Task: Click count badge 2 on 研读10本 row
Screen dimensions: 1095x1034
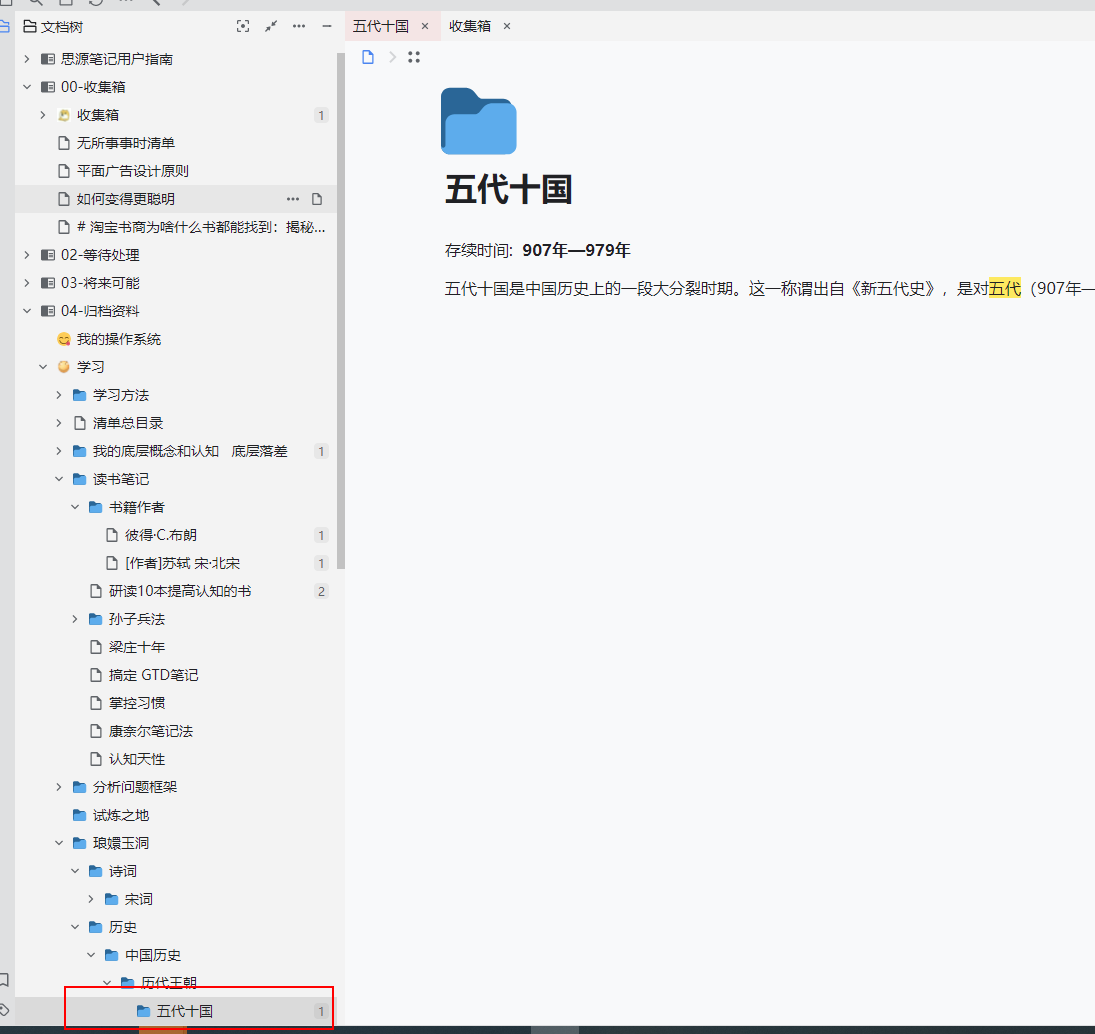Action: (x=321, y=591)
